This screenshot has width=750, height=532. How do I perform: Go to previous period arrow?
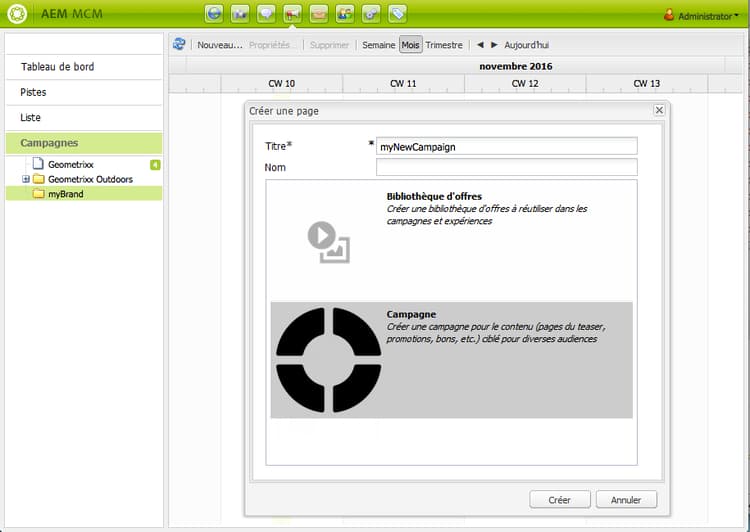click(480, 44)
